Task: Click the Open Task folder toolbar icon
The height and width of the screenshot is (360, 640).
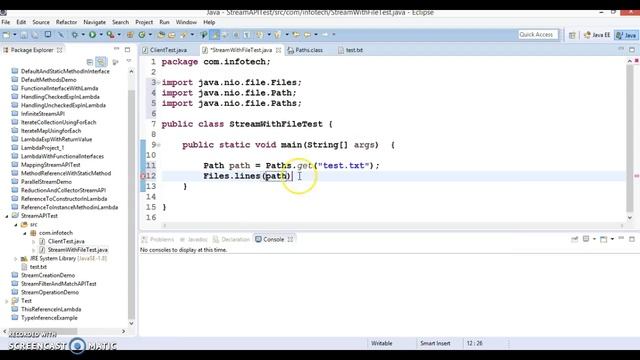Action: coord(172,35)
